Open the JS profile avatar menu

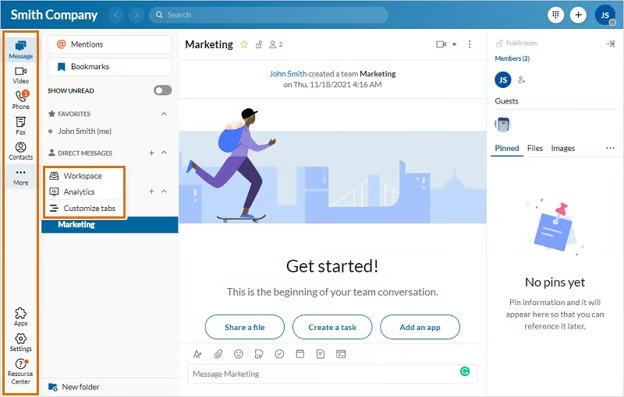[x=605, y=15]
